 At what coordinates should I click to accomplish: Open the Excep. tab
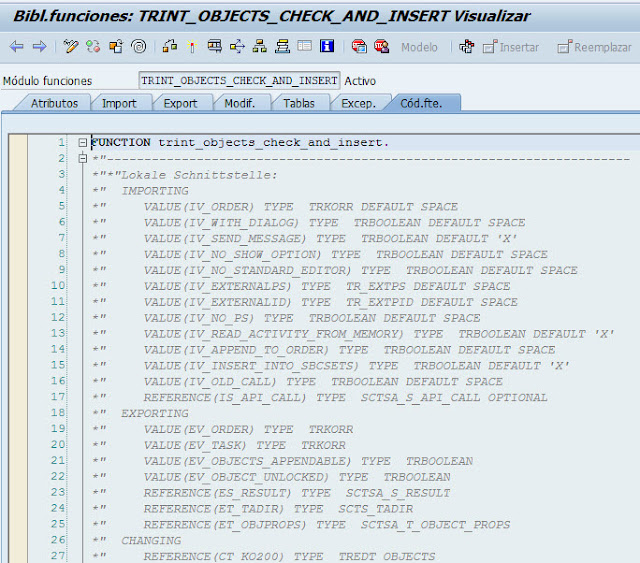click(358, 103)
